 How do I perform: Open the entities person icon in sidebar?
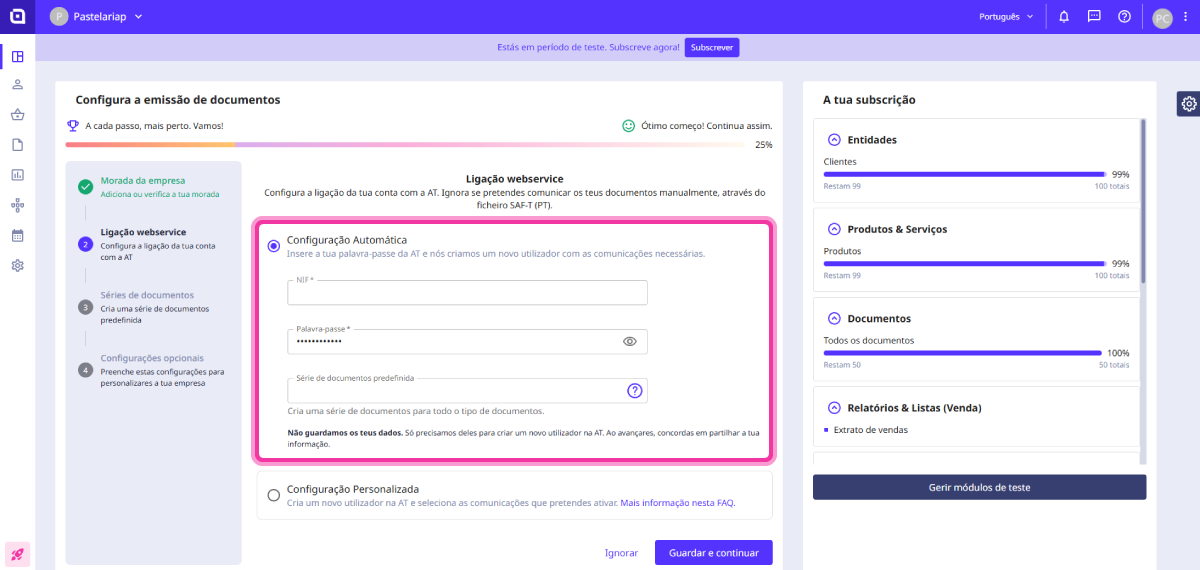[17, 85]
